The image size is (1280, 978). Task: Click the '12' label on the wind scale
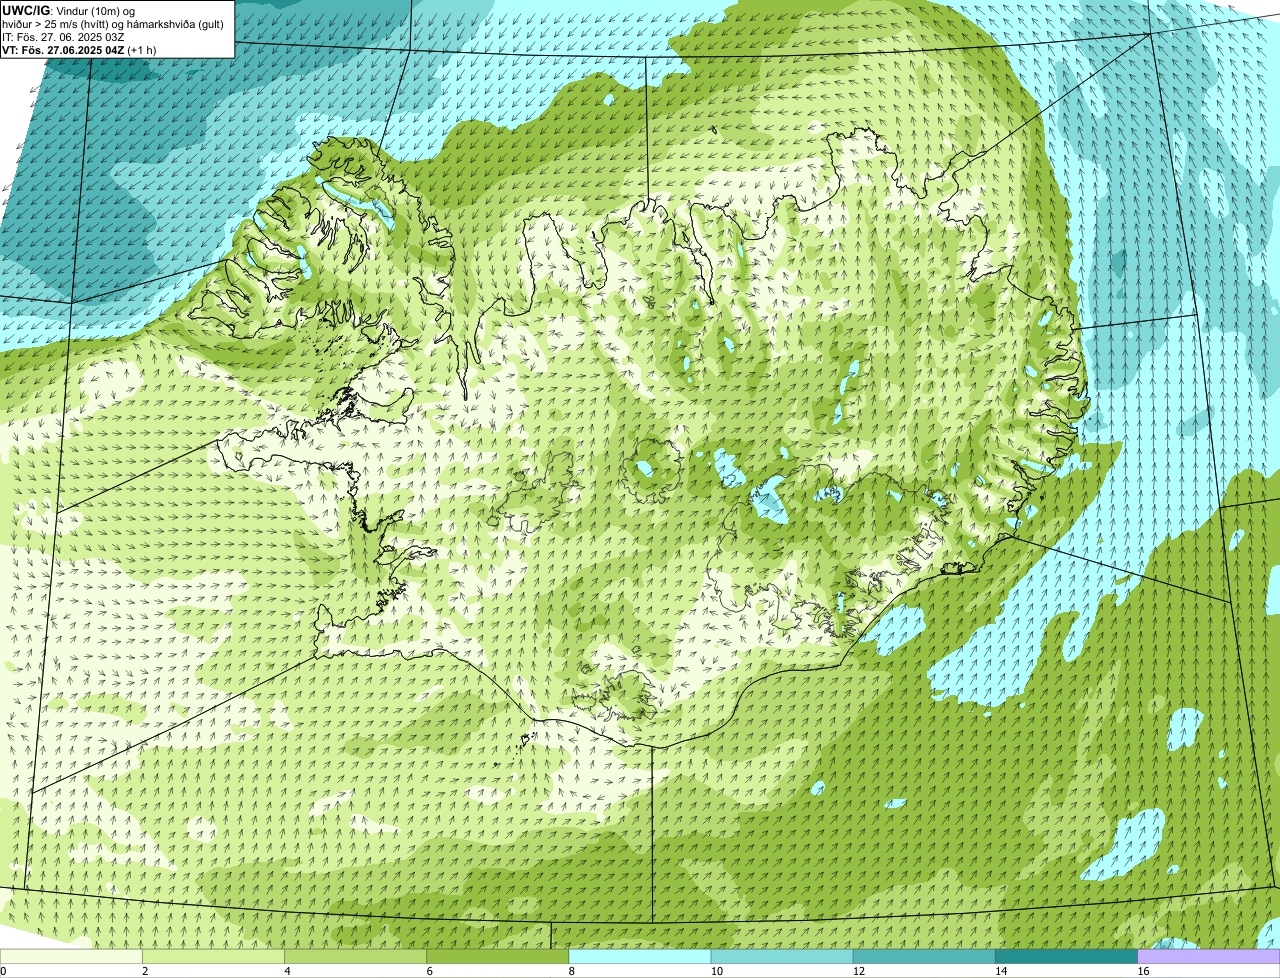point(858,971)
